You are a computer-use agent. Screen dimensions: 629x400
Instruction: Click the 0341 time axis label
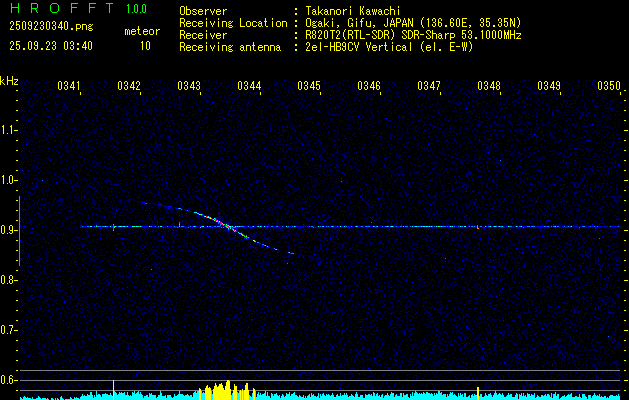point(69,86)
